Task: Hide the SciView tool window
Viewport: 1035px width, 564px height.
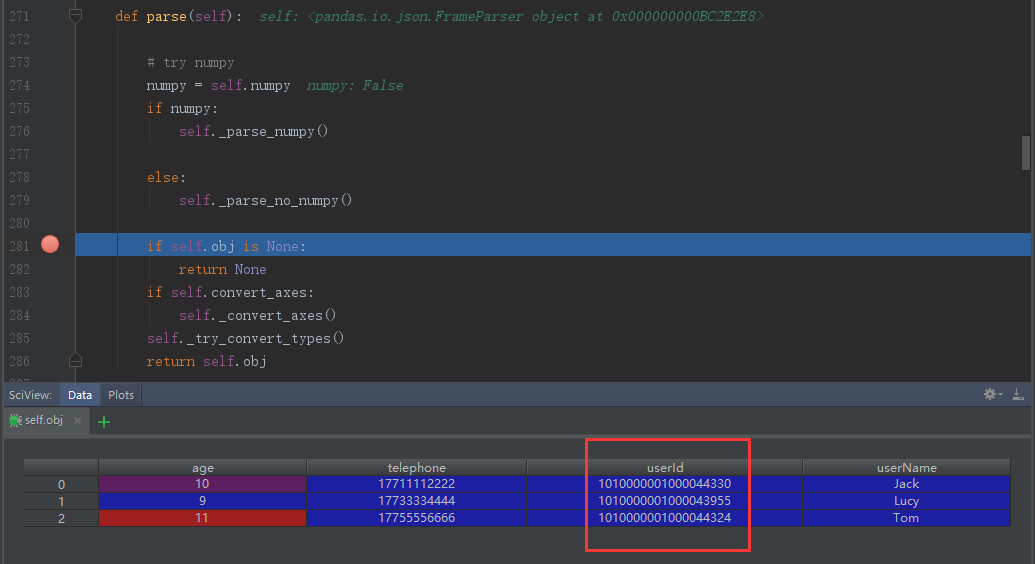Action: 1018,395
